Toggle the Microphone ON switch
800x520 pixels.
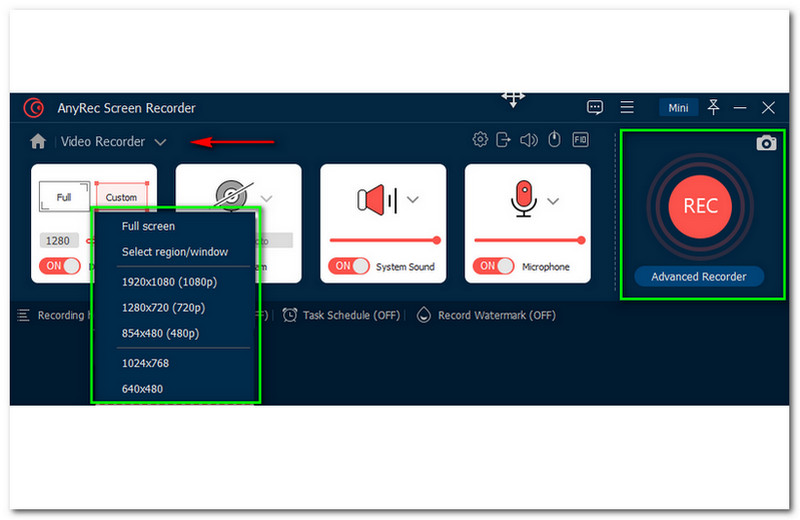click(493, 266)
